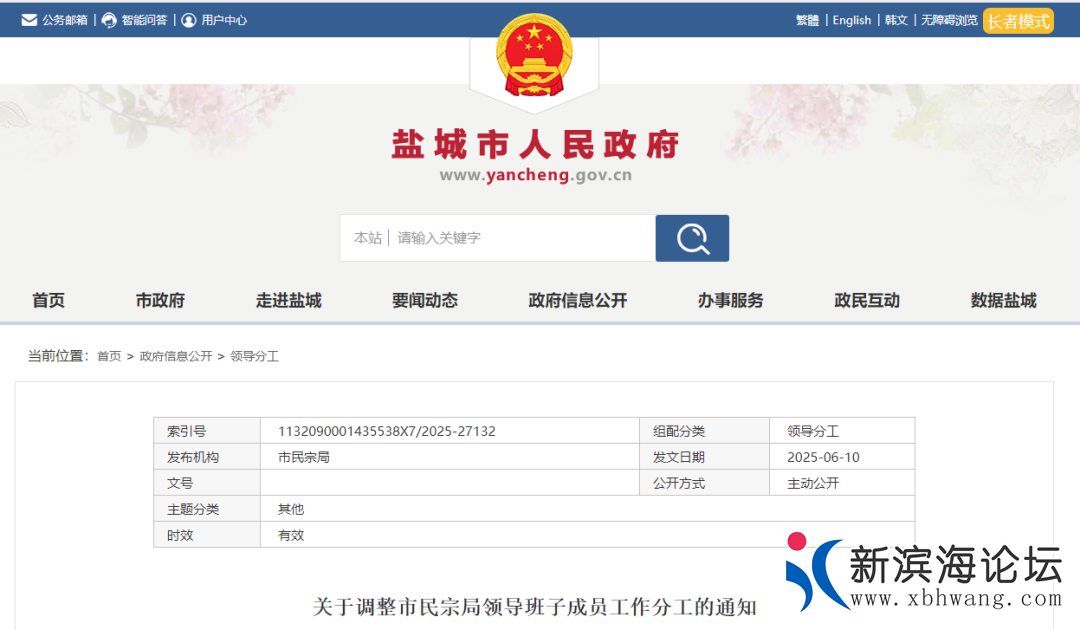This screenshot has height=630, width=1080.
Task: Click the 盐城市人民政府 site title
Action: (535, 145)
